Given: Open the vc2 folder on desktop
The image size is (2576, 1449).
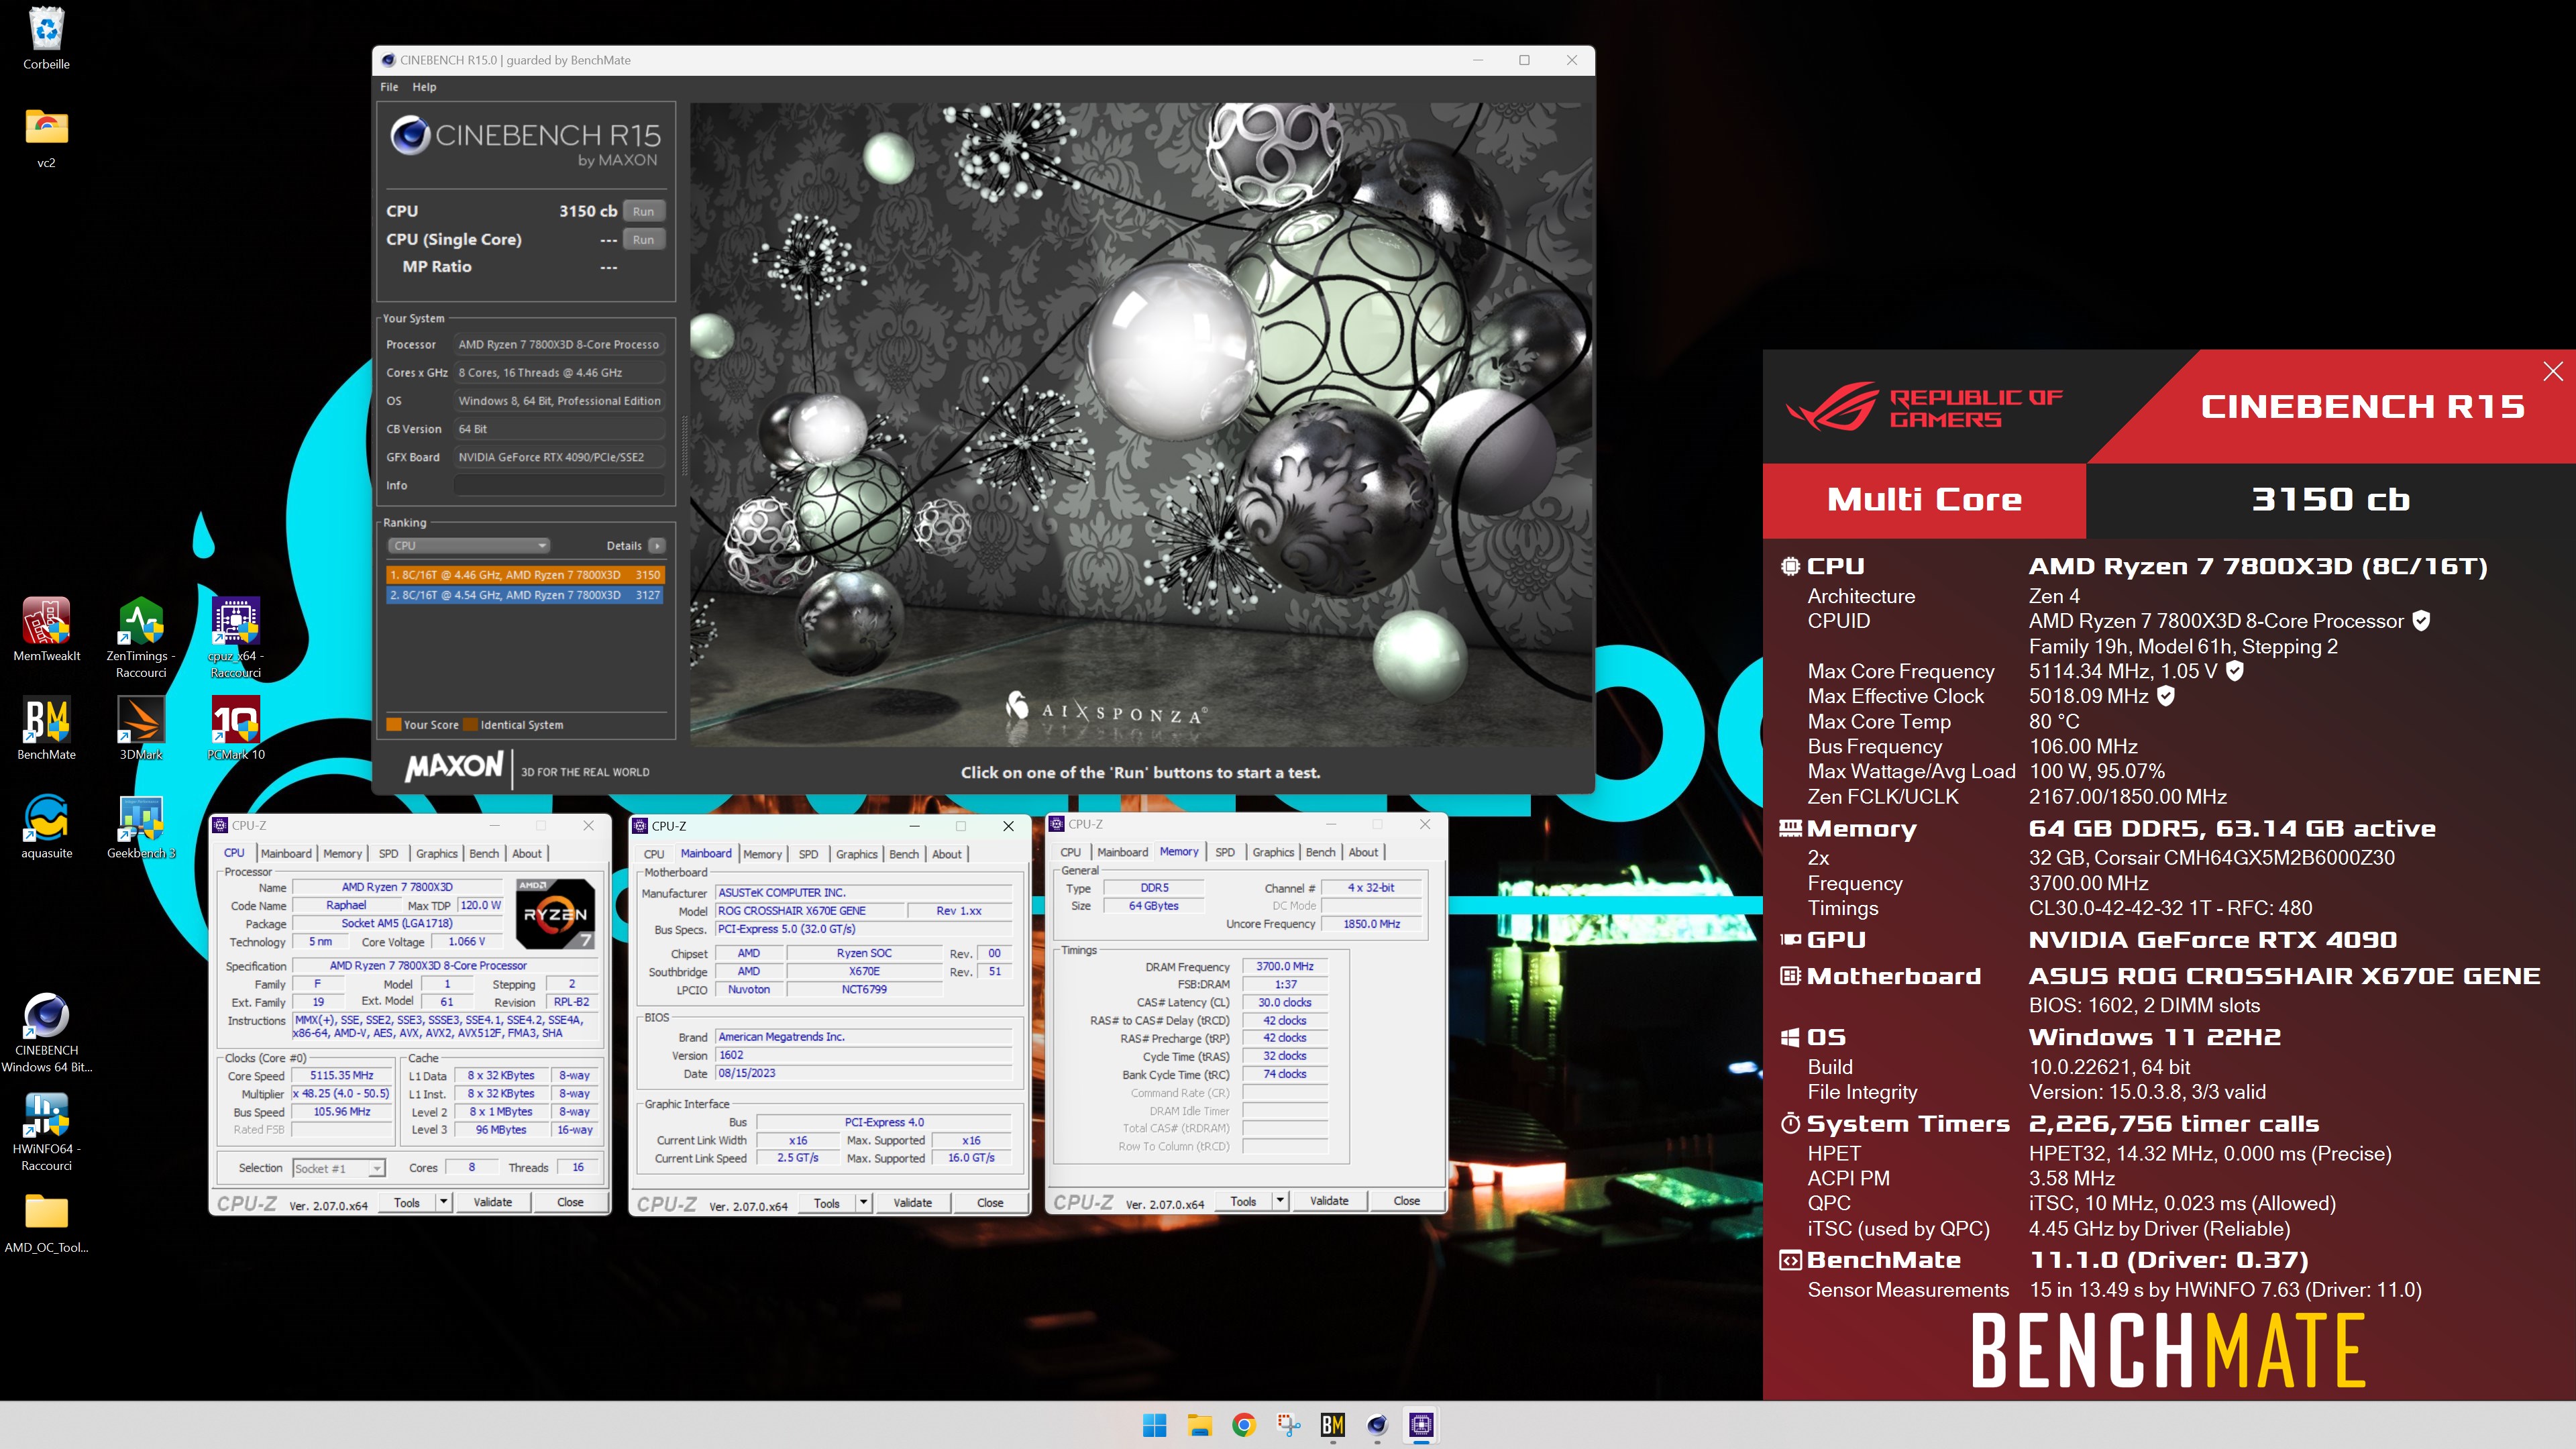Looking at the screenshot, I should coord(46,128).
